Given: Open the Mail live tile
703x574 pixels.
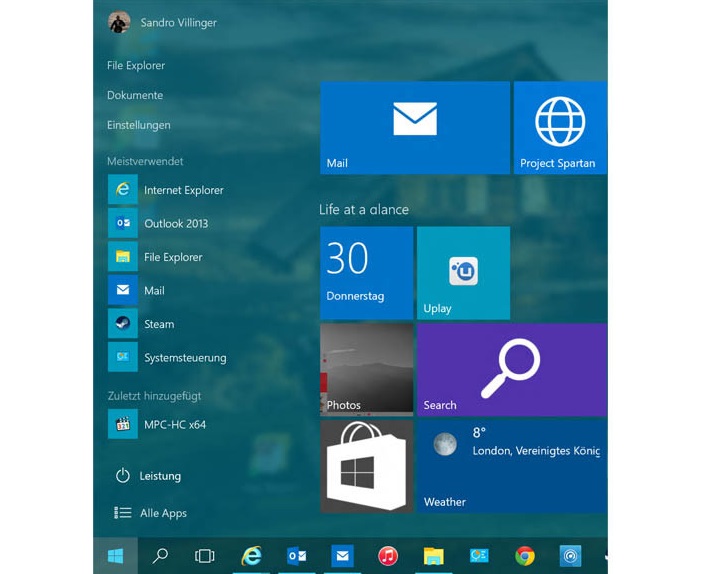Looking at the screenshot, I should (x=415, y=128).
